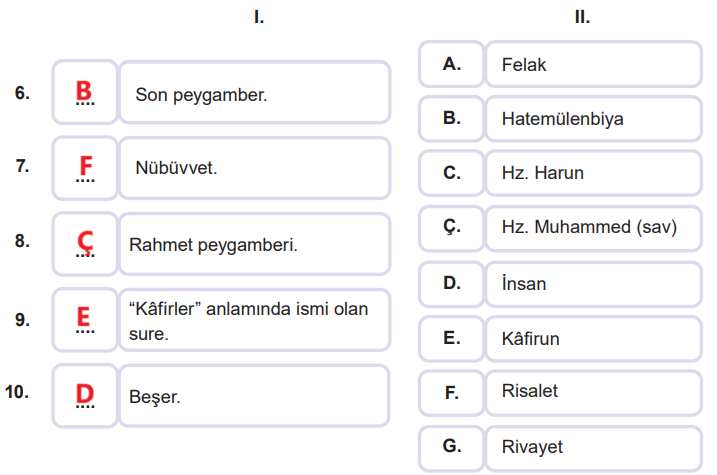Click the "İnsan" option box

[594, 283]
